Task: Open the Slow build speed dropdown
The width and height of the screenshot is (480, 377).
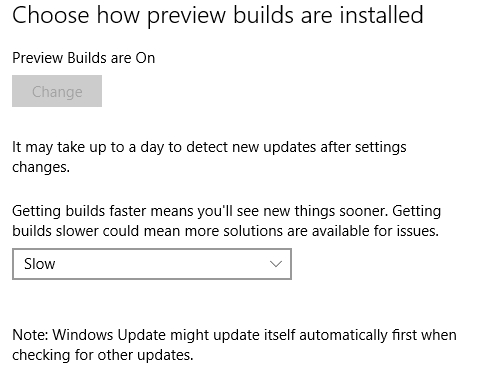Action: pyautogui.click(x=152, y=264)
